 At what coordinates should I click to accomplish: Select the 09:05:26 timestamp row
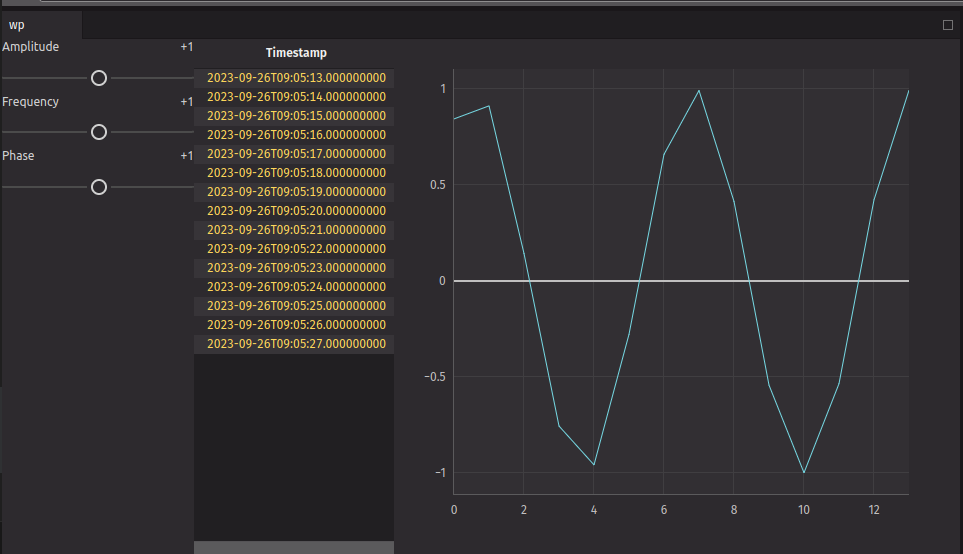click(296, 325)
